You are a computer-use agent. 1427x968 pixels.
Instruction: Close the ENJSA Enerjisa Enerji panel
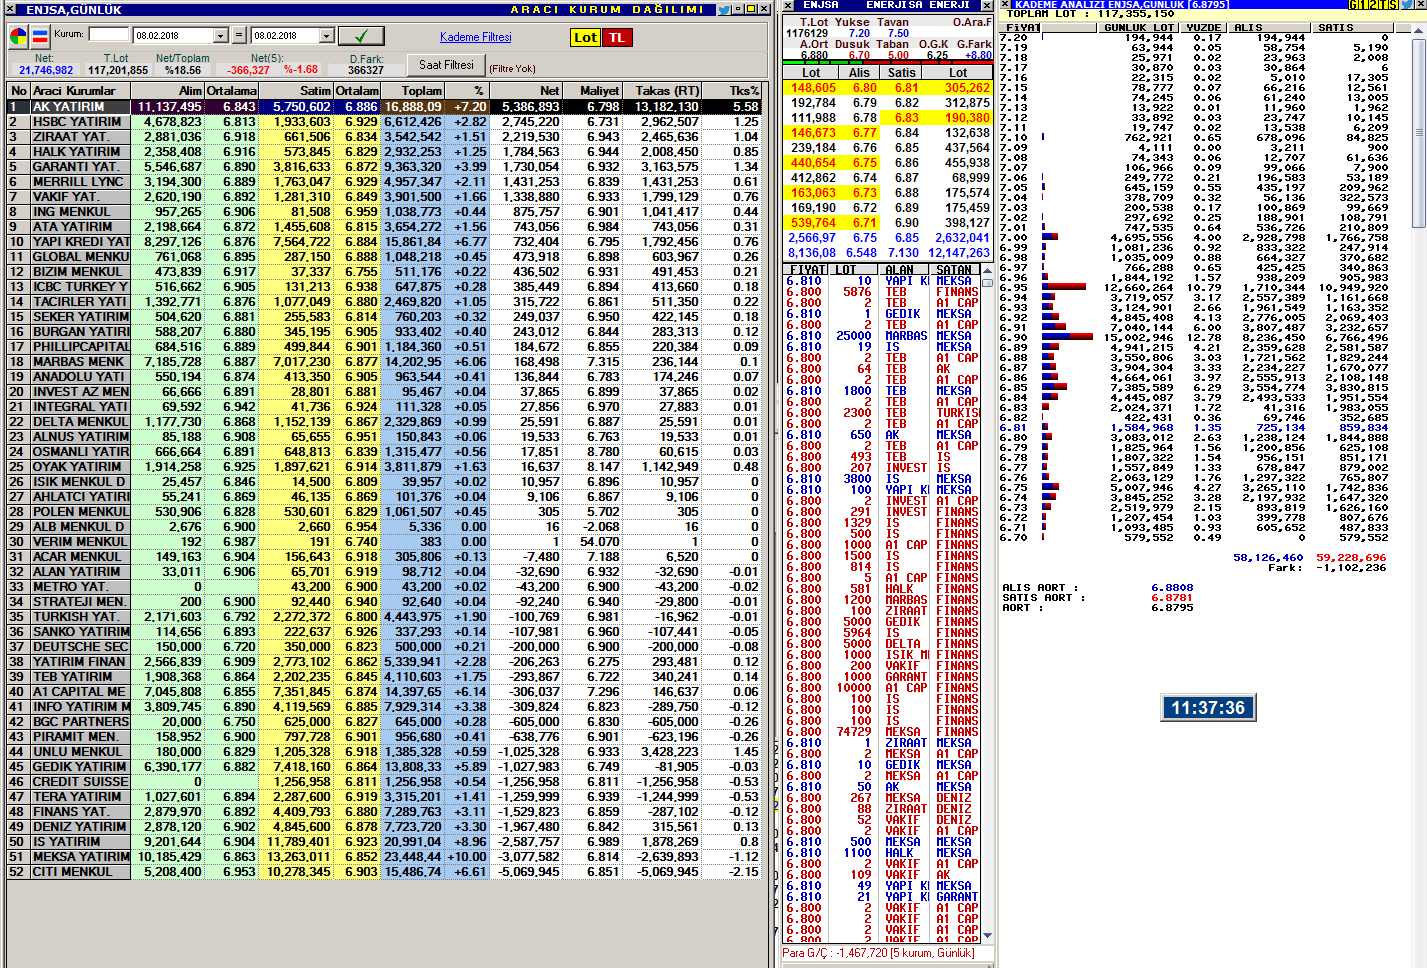pos(988,5)
